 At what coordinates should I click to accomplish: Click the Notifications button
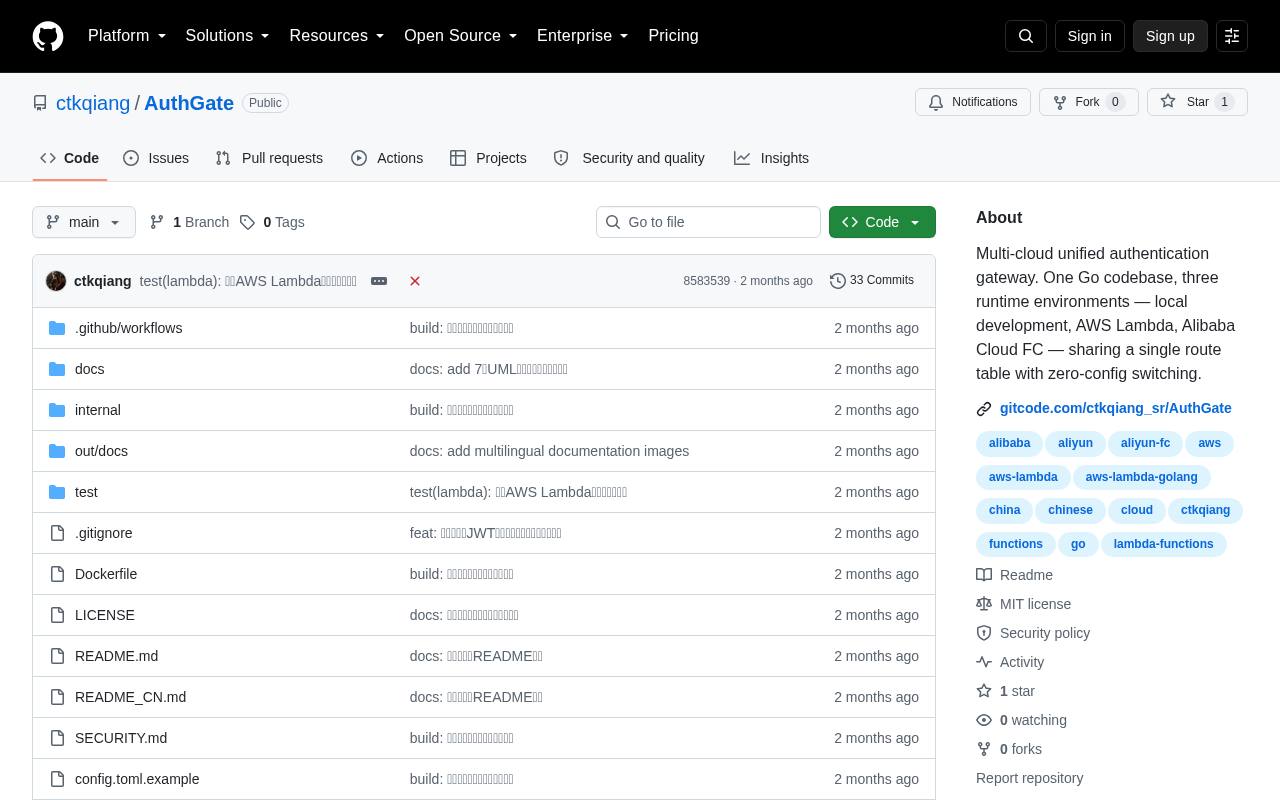click(973, 102)
